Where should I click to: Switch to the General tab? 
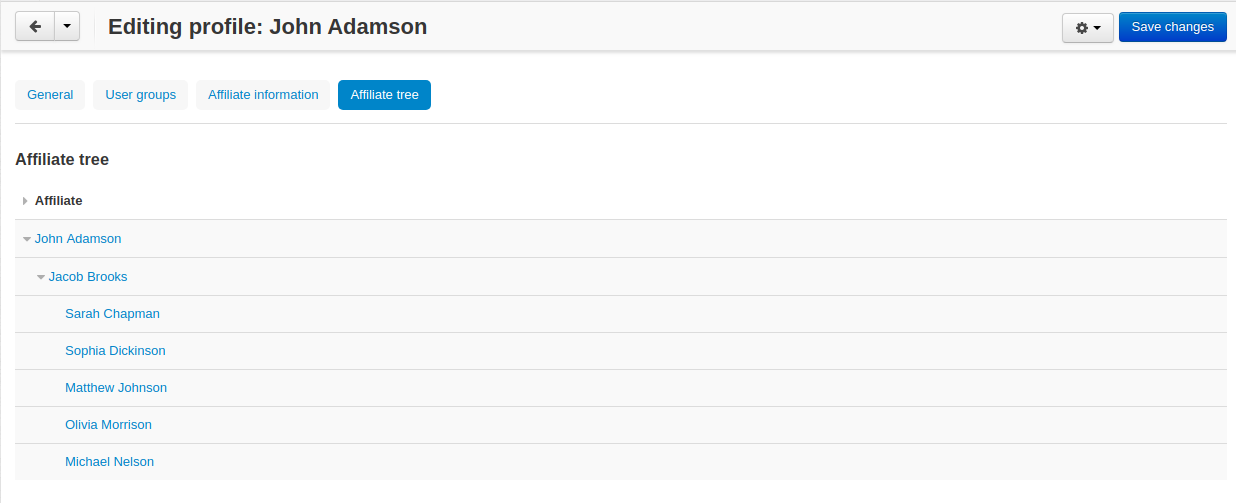(x=50, y=95)
